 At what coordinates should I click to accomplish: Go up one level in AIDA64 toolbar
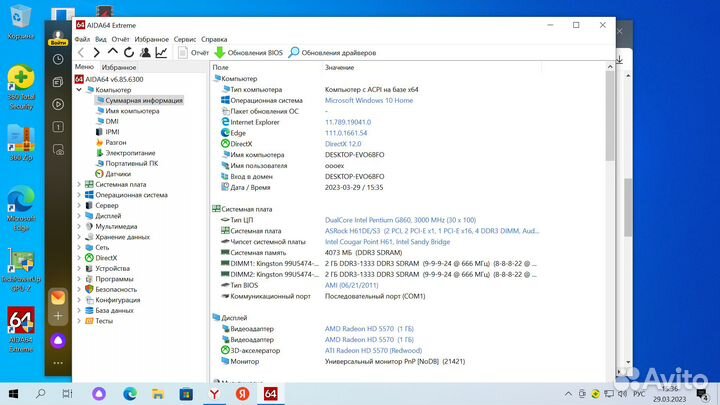(x=112, y=52)
